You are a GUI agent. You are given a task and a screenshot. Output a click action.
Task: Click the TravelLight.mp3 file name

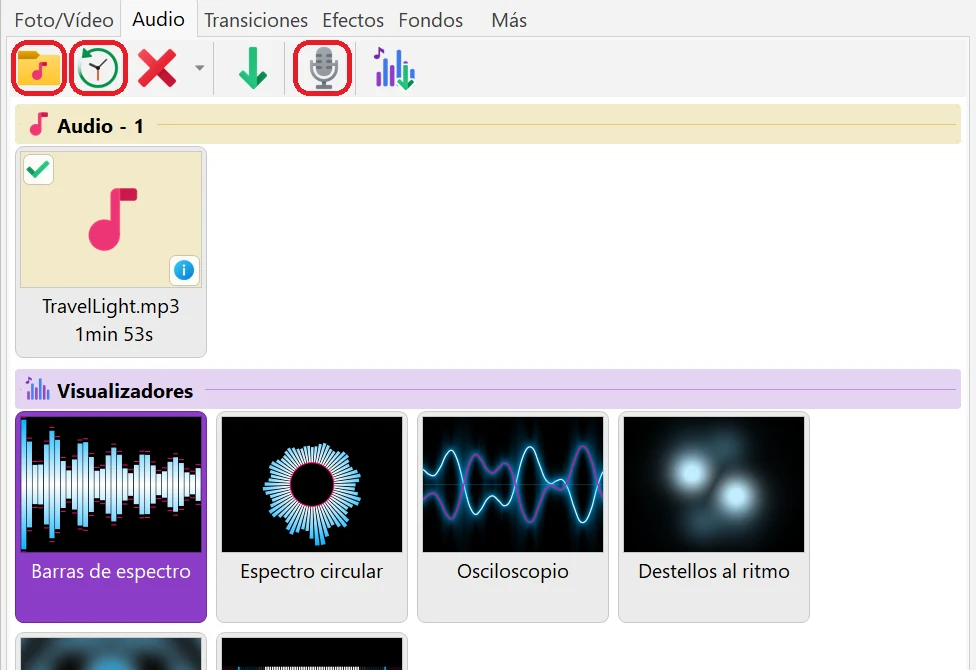[111, 306]
